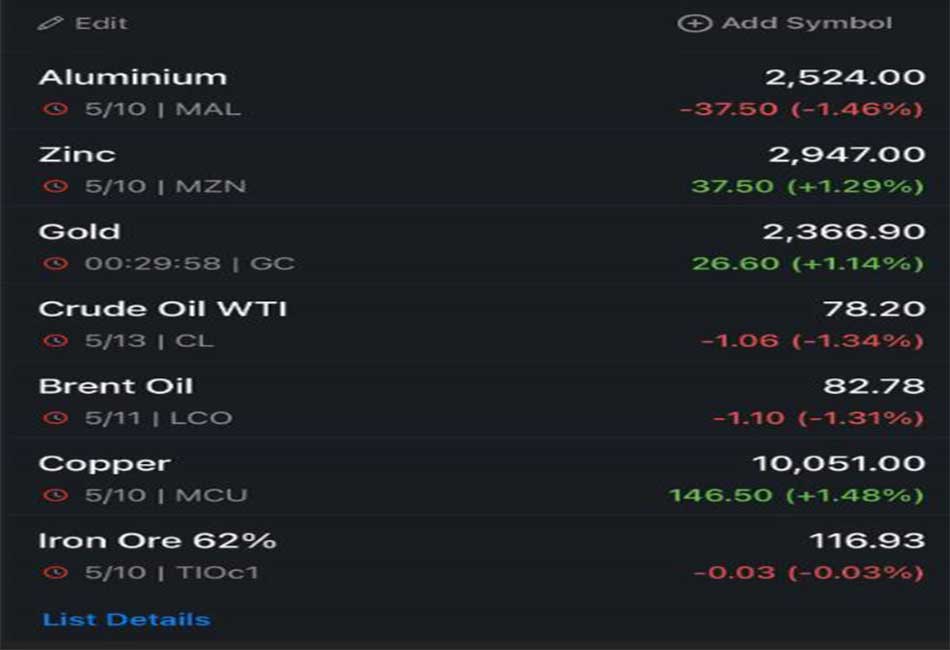Open the Crude Oil WTI name

coord(162,309)
